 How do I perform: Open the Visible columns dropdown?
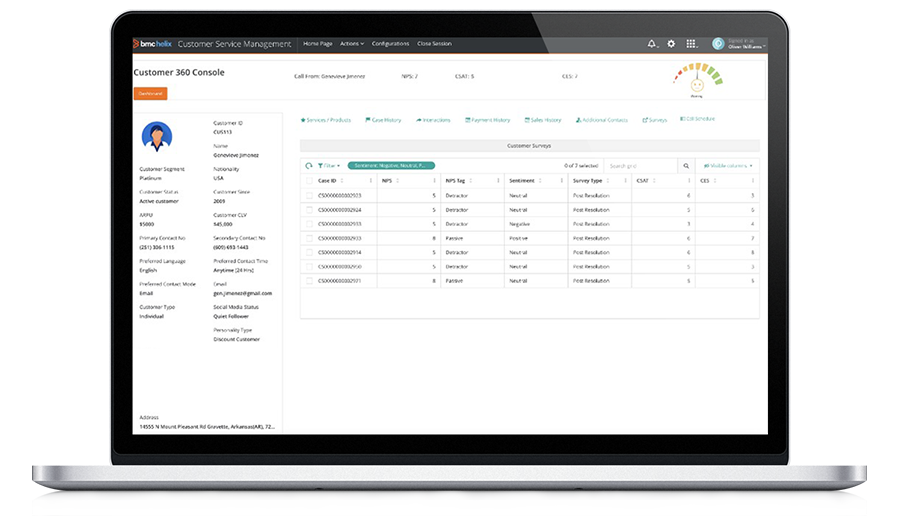point(728,165)
